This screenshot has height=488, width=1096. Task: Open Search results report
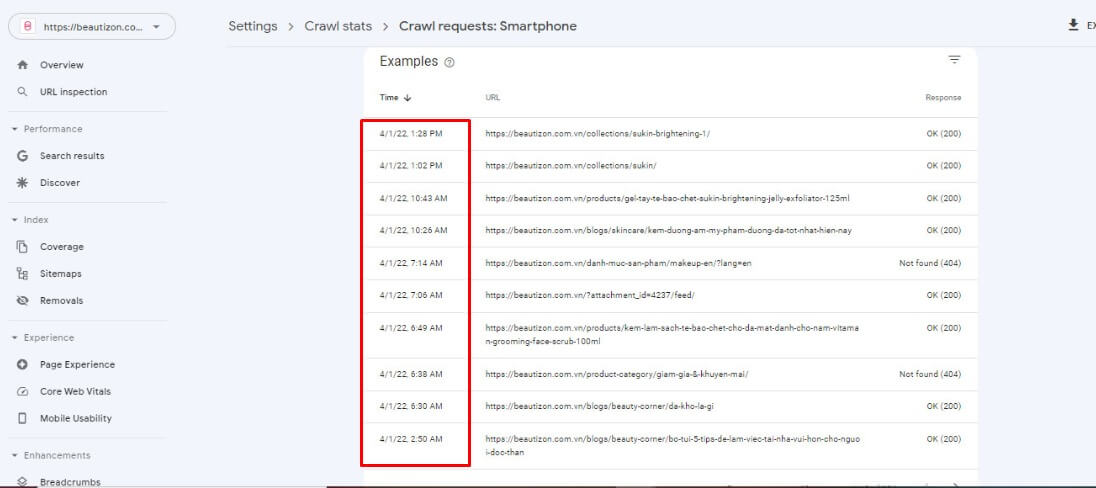[x=72, y=156]
